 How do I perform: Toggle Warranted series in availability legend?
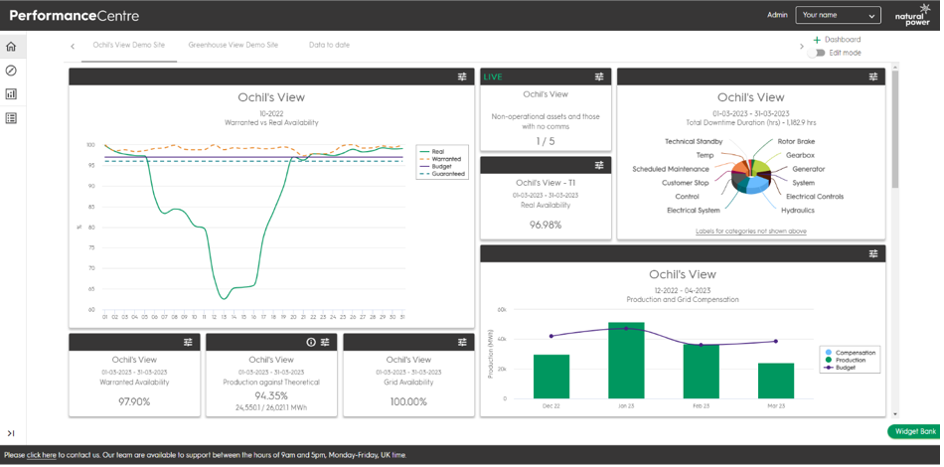click(439, 159)
